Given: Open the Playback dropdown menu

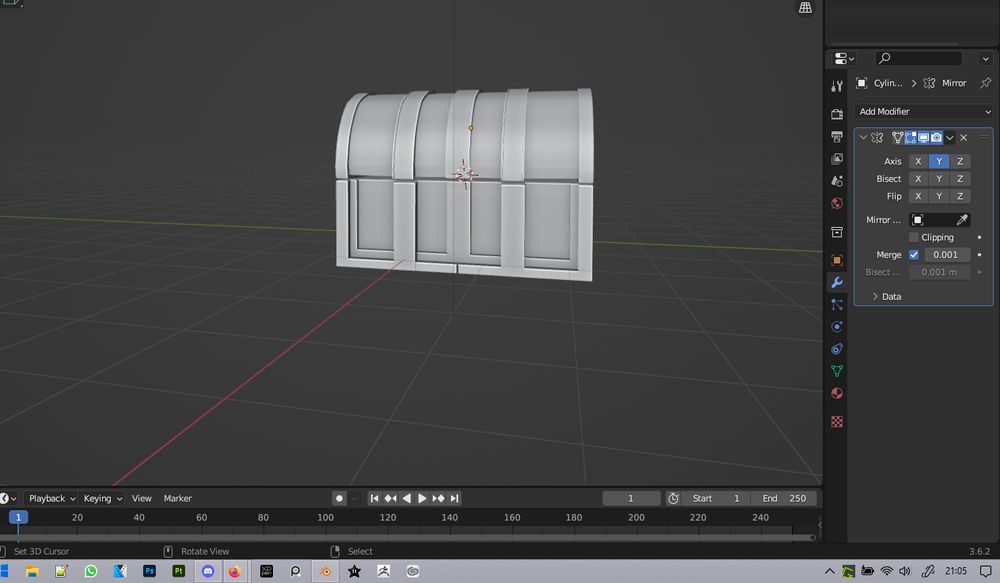Looking at the screenshot, I should (50, 498).
